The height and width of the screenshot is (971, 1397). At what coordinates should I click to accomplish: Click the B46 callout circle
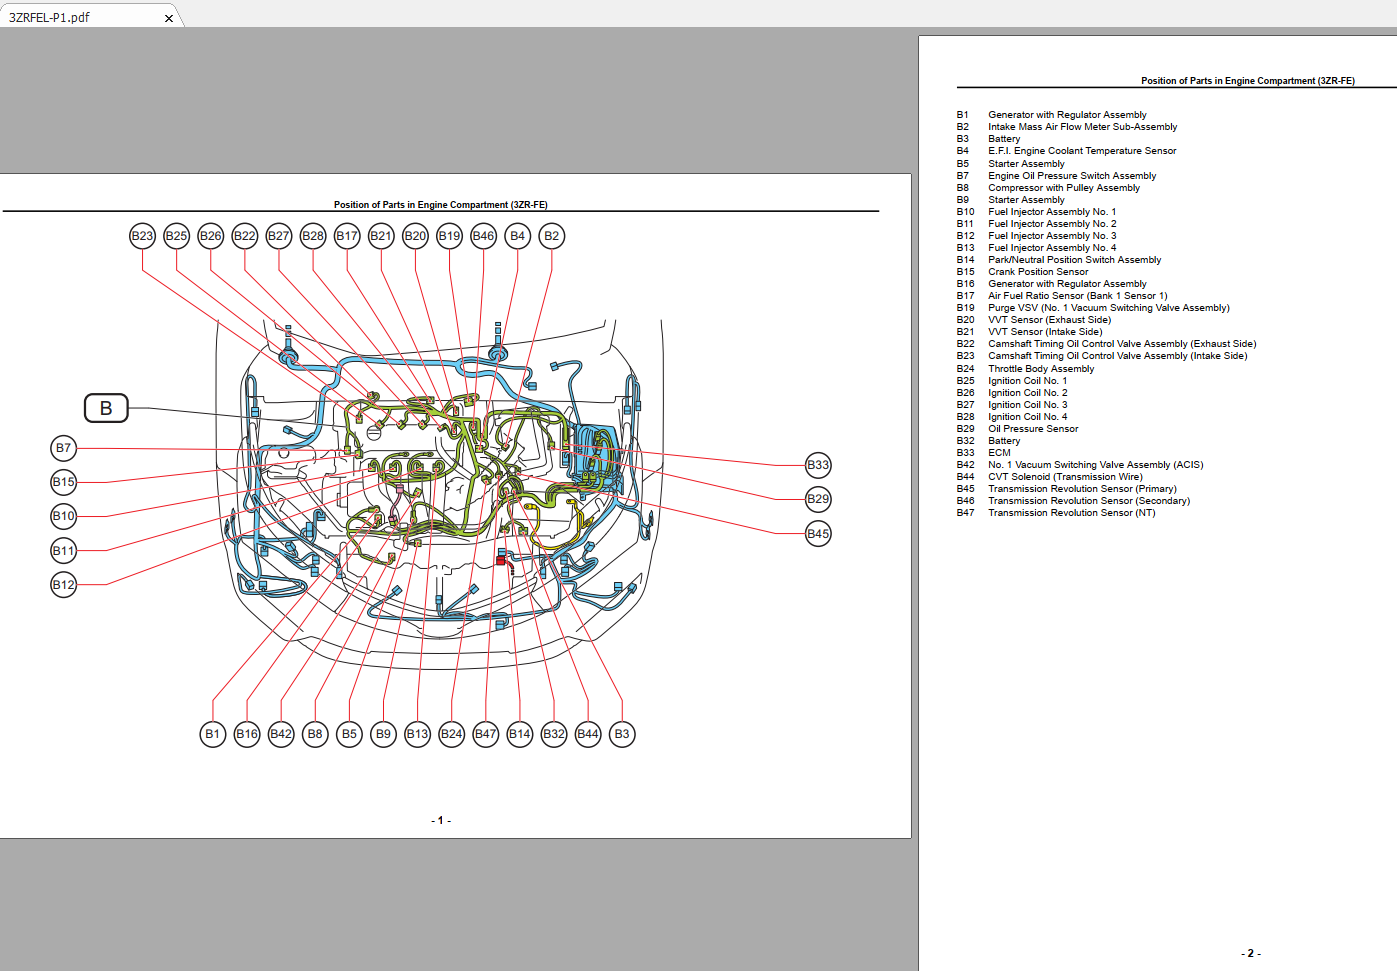tap(483, 236)
